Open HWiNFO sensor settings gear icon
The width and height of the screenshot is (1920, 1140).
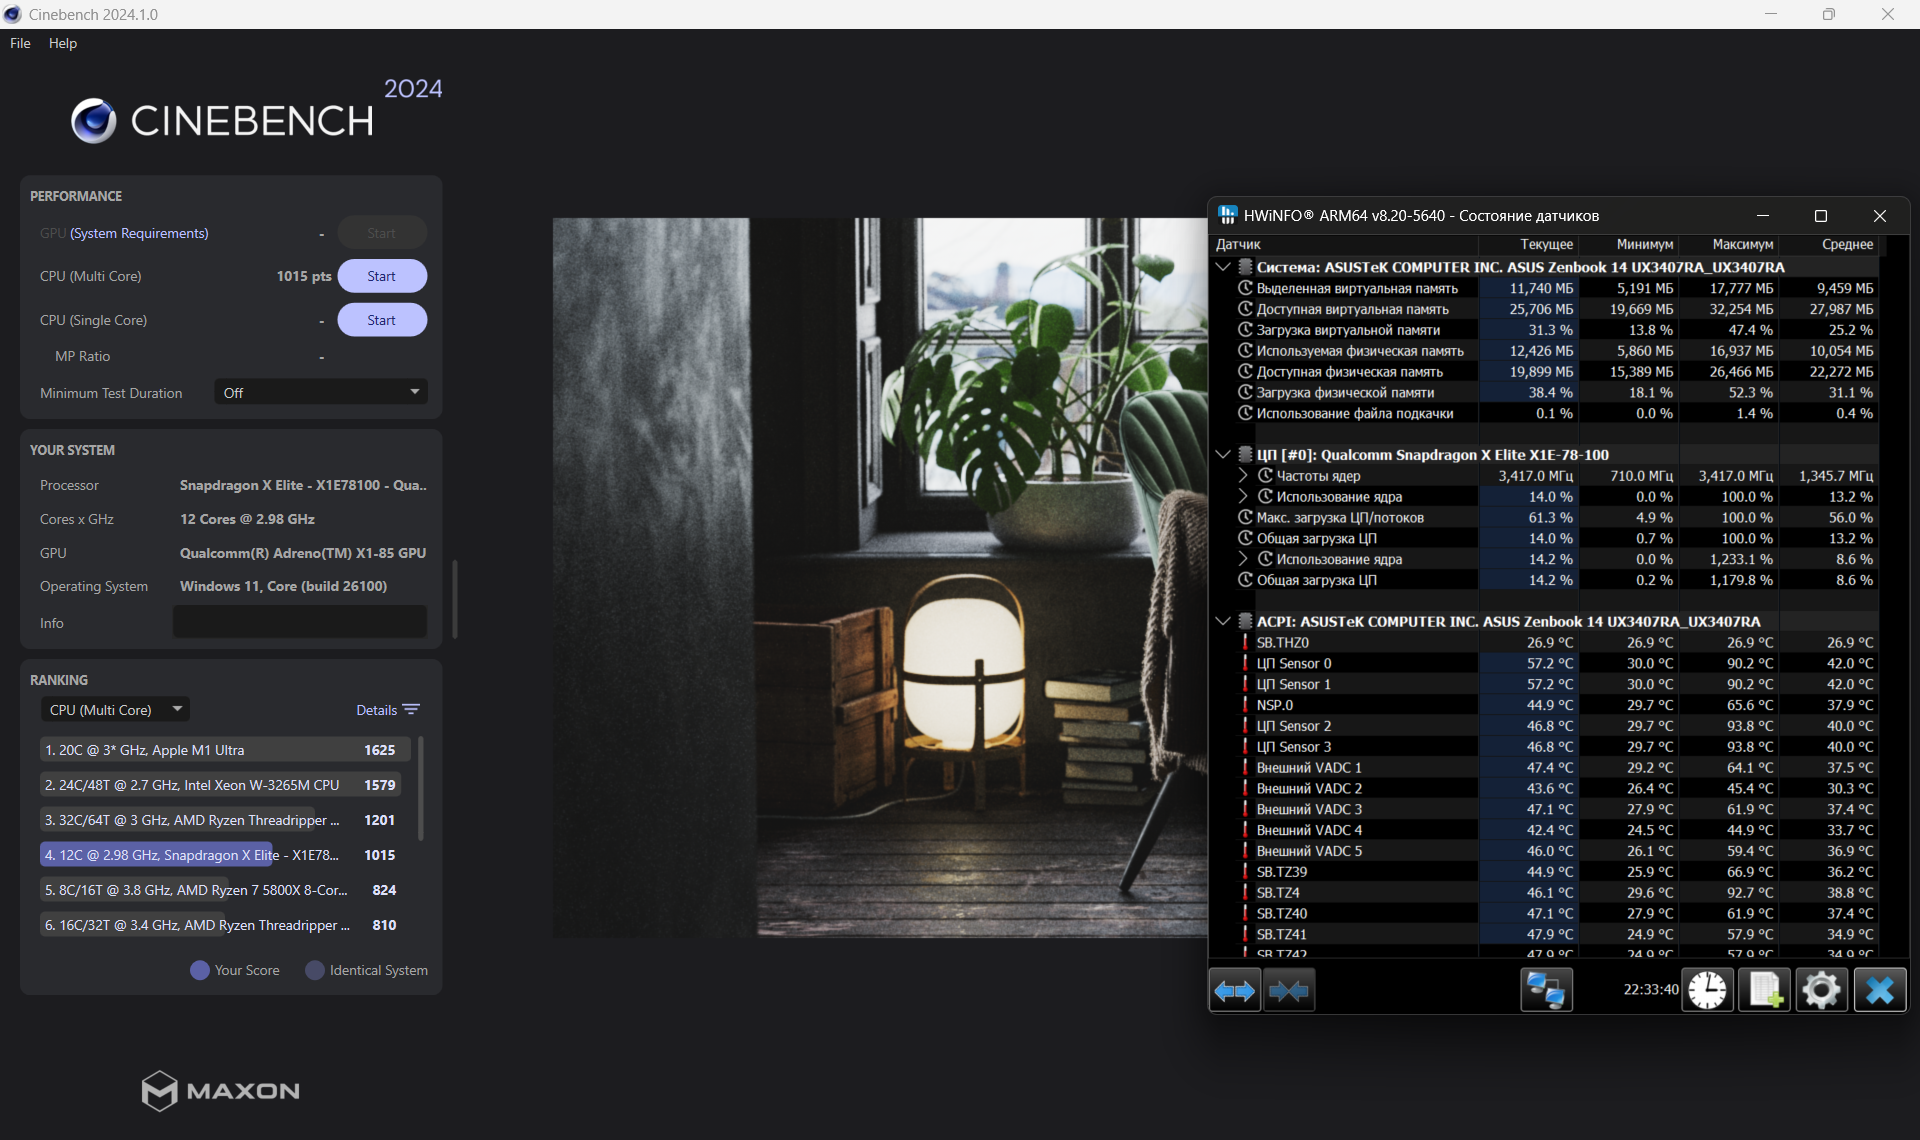[x=1821, y=990]
